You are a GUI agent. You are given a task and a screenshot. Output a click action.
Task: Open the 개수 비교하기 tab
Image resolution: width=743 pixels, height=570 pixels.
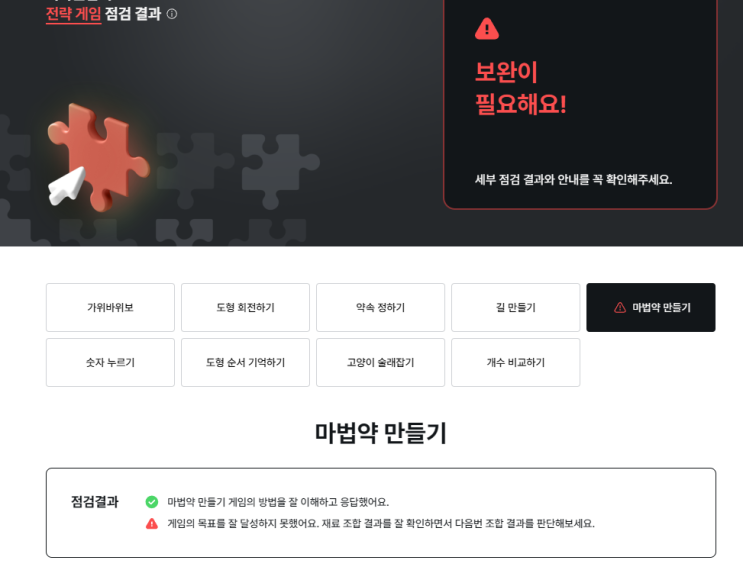tap(516, 362)
